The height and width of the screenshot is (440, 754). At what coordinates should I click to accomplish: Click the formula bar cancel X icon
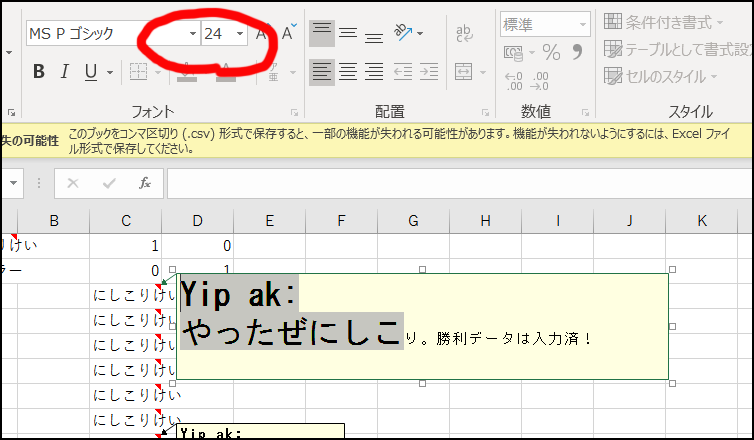(x=73, y=183)
